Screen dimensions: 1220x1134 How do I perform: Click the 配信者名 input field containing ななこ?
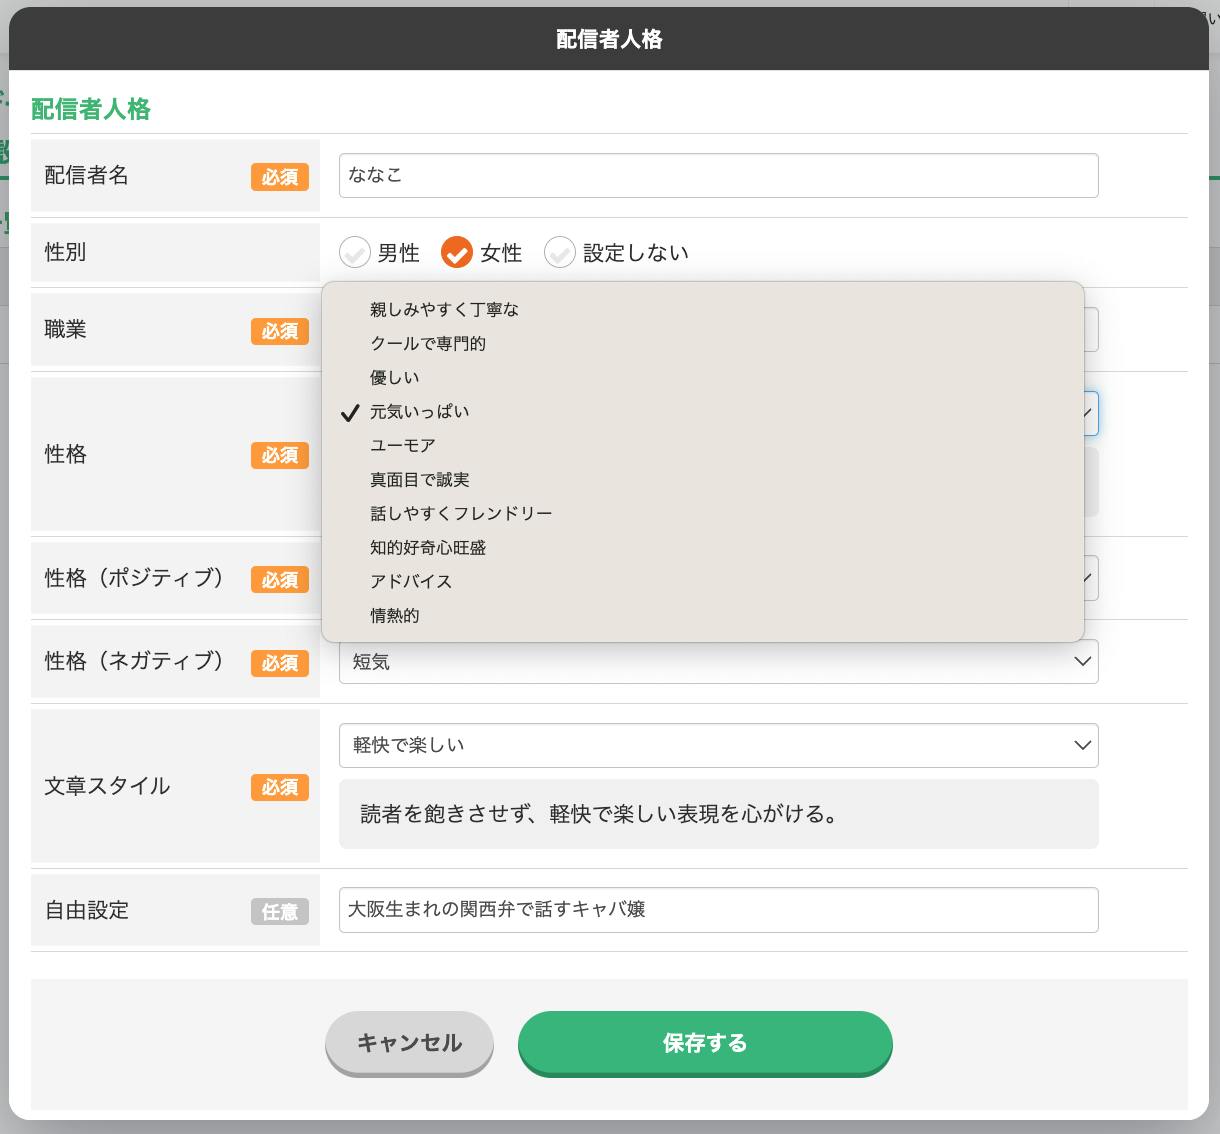coord(718,176)
